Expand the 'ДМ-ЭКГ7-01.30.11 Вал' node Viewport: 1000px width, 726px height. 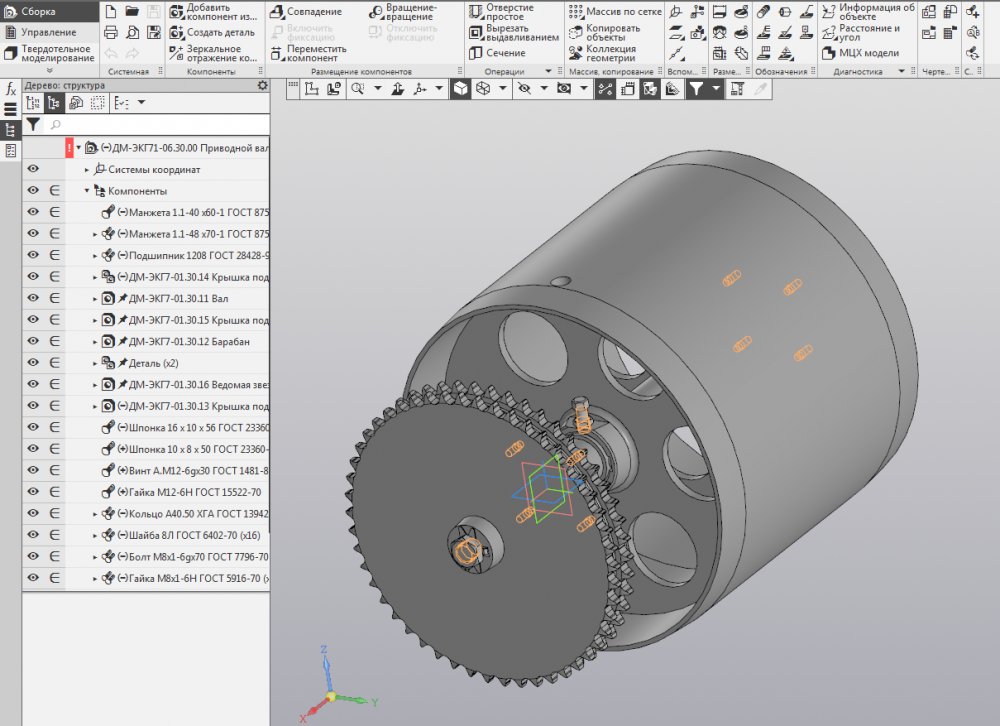pyautogui.click(x=95, y=298)
